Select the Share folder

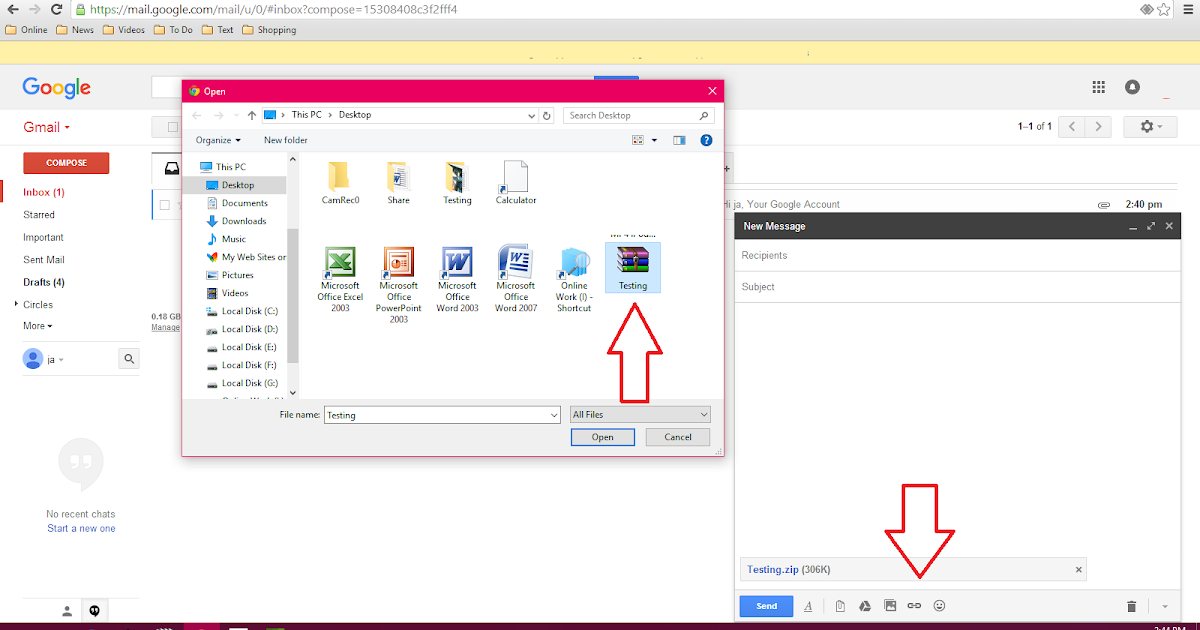click(x=398, y=183)
